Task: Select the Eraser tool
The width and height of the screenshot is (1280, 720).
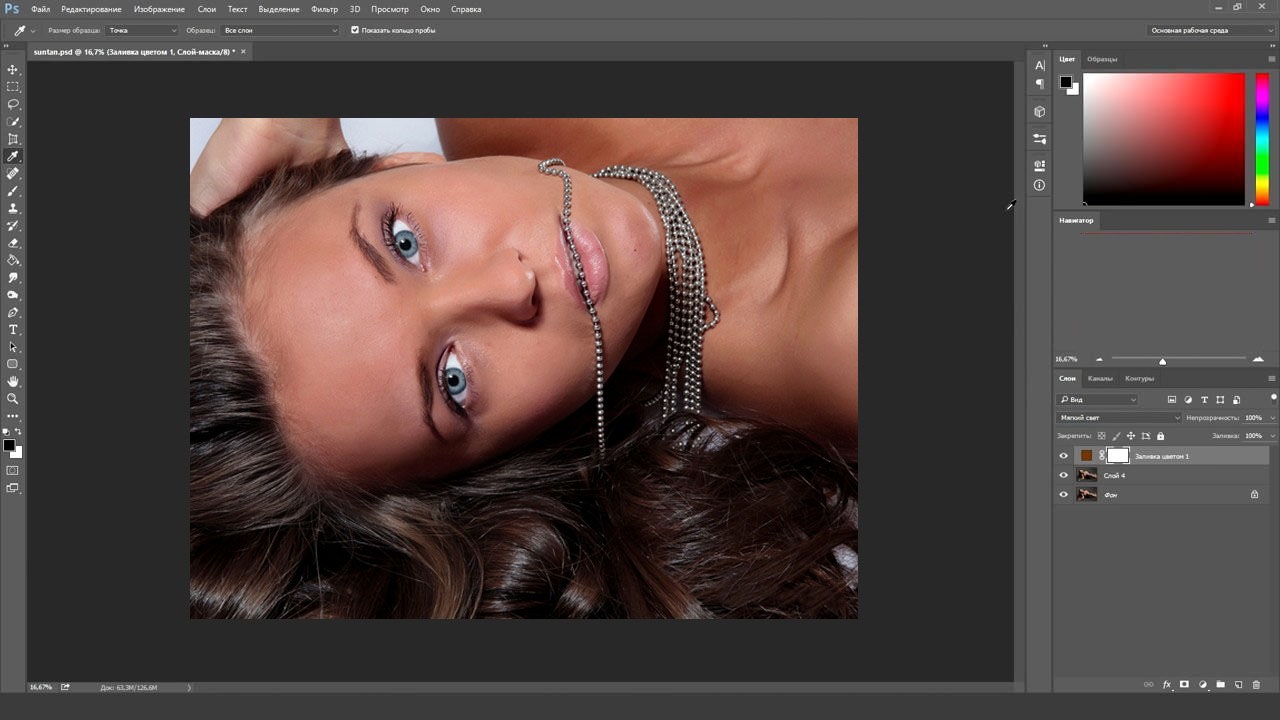Action: pyautogui.click(x=13, y=243)
